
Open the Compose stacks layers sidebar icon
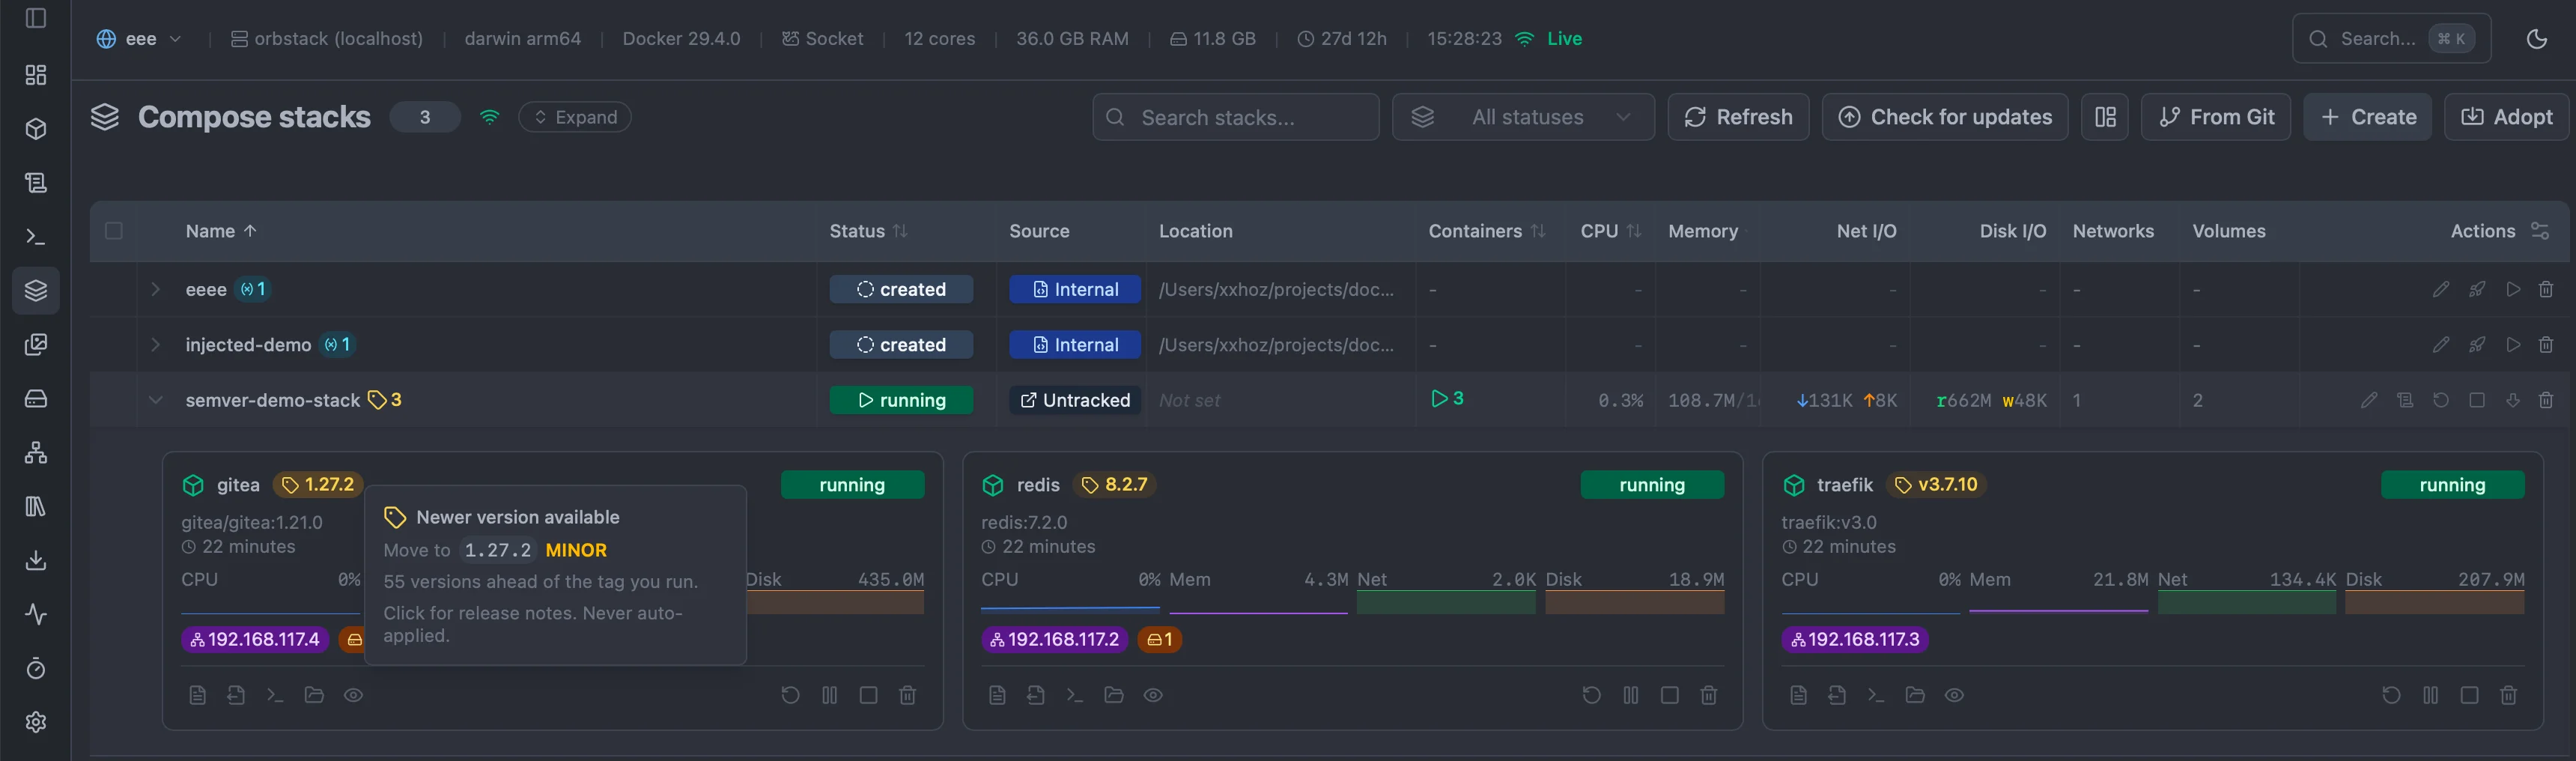tap(36, 291)
